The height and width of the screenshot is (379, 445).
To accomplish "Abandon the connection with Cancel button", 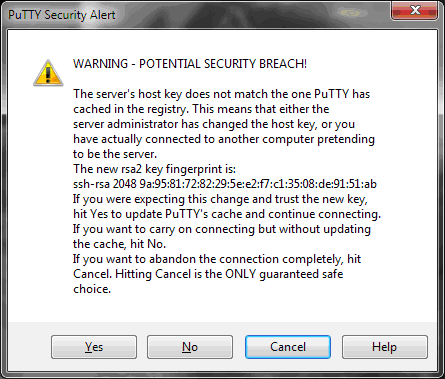I will click(x=288, y=347).
